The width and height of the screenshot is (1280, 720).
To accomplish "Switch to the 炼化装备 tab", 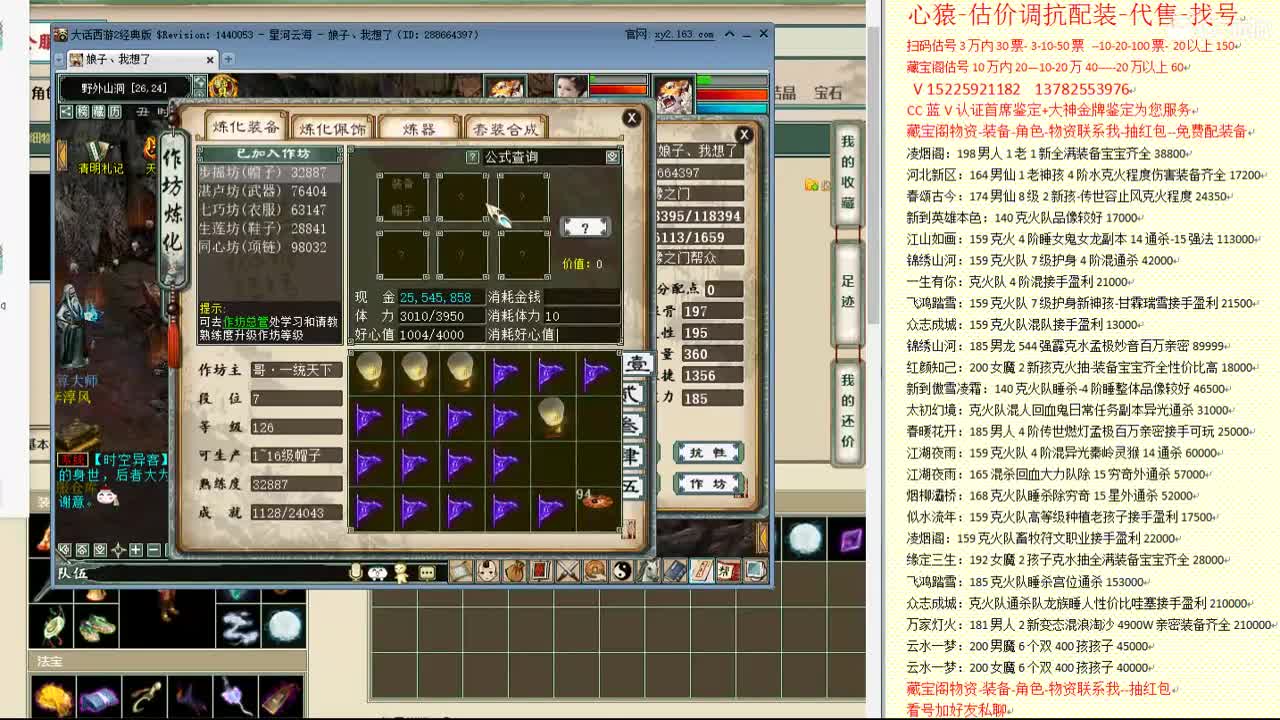I will pyautogui.click(x=246, y=127).
